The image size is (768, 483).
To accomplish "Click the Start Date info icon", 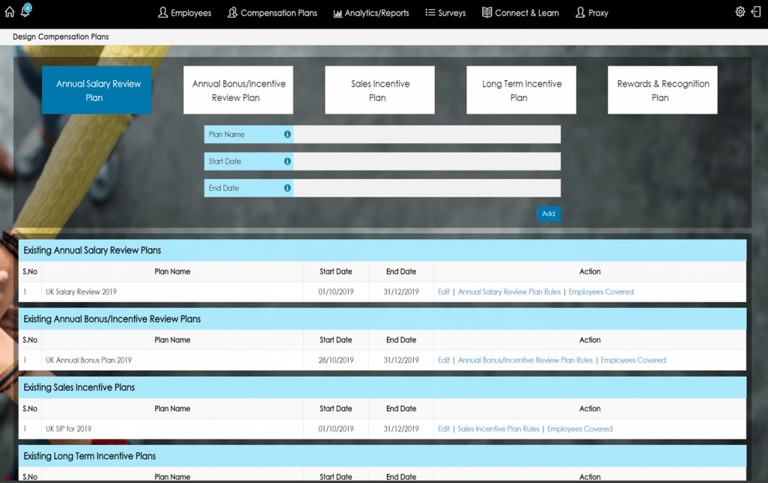I will 287,161.
